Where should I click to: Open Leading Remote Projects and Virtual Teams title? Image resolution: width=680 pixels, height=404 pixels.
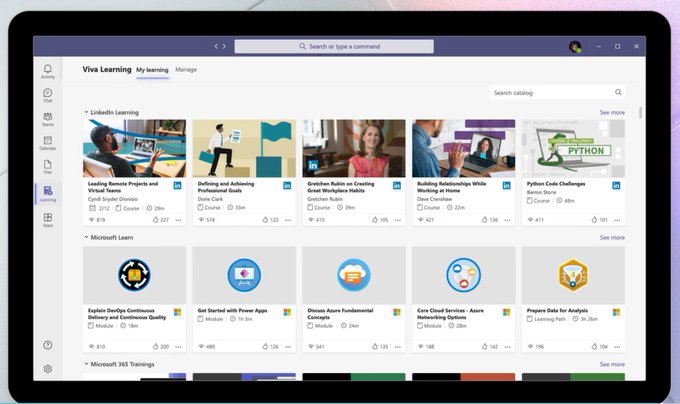(123, 187)
